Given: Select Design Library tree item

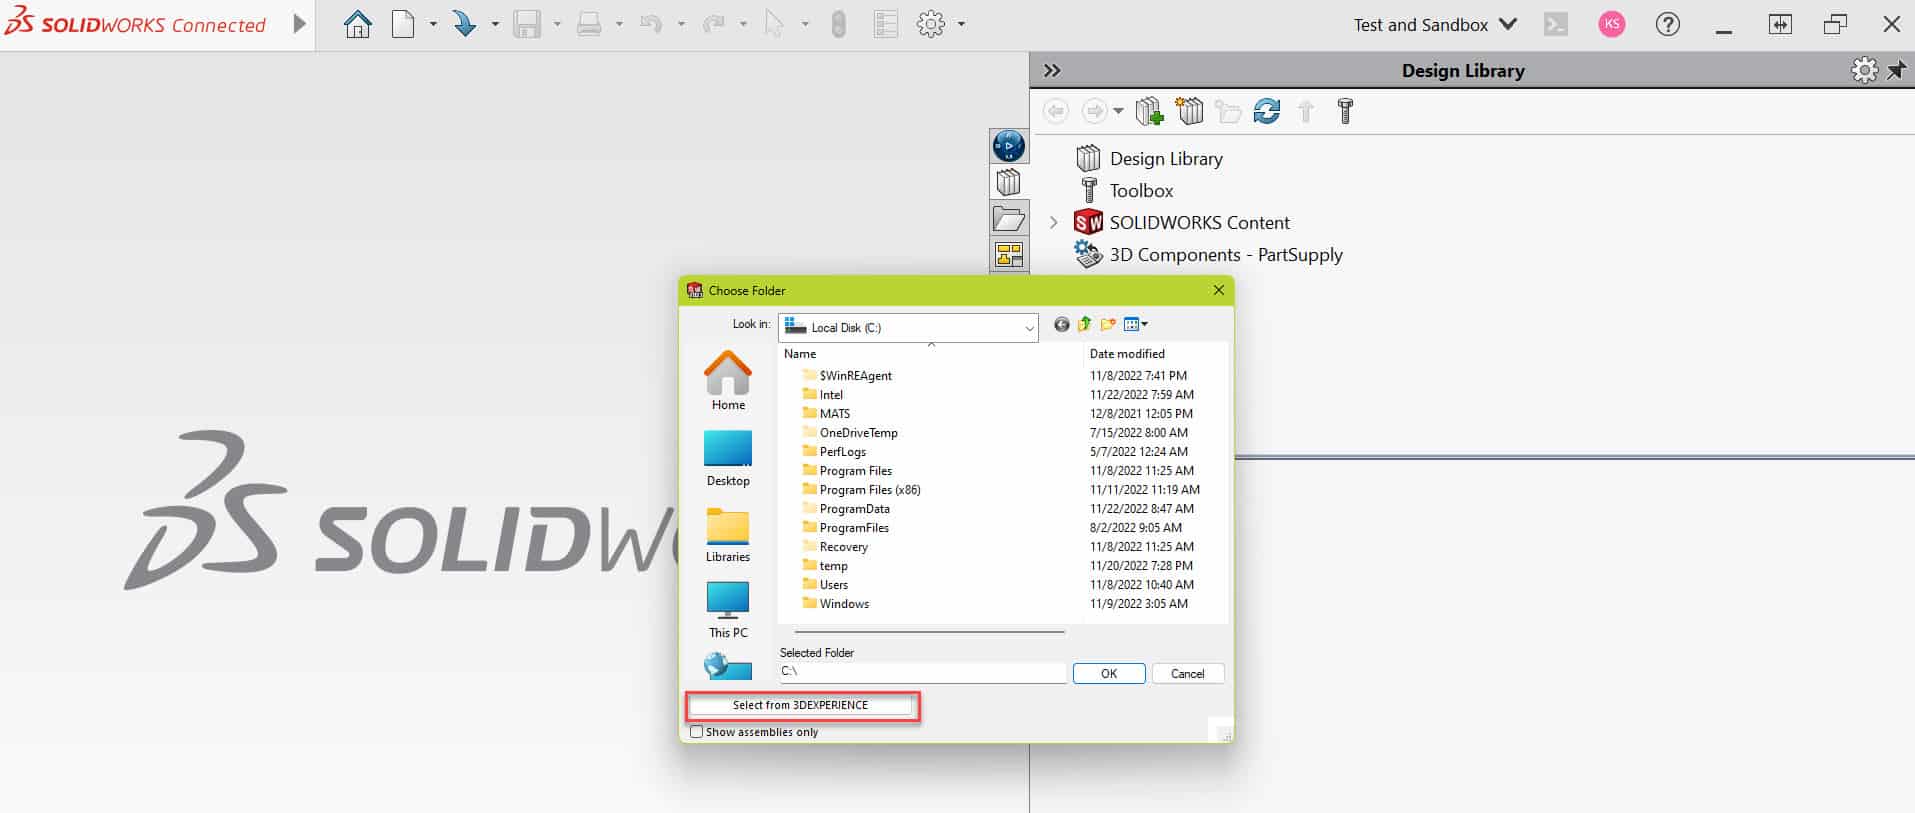Looking at the screenshot, I should 1149,158.
